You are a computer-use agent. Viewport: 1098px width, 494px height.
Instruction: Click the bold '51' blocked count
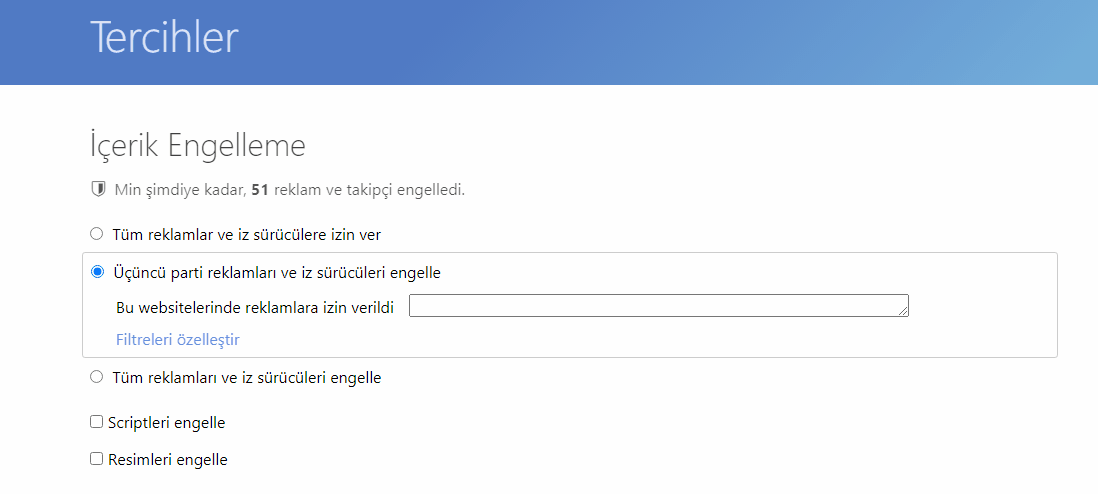point(260,189)
